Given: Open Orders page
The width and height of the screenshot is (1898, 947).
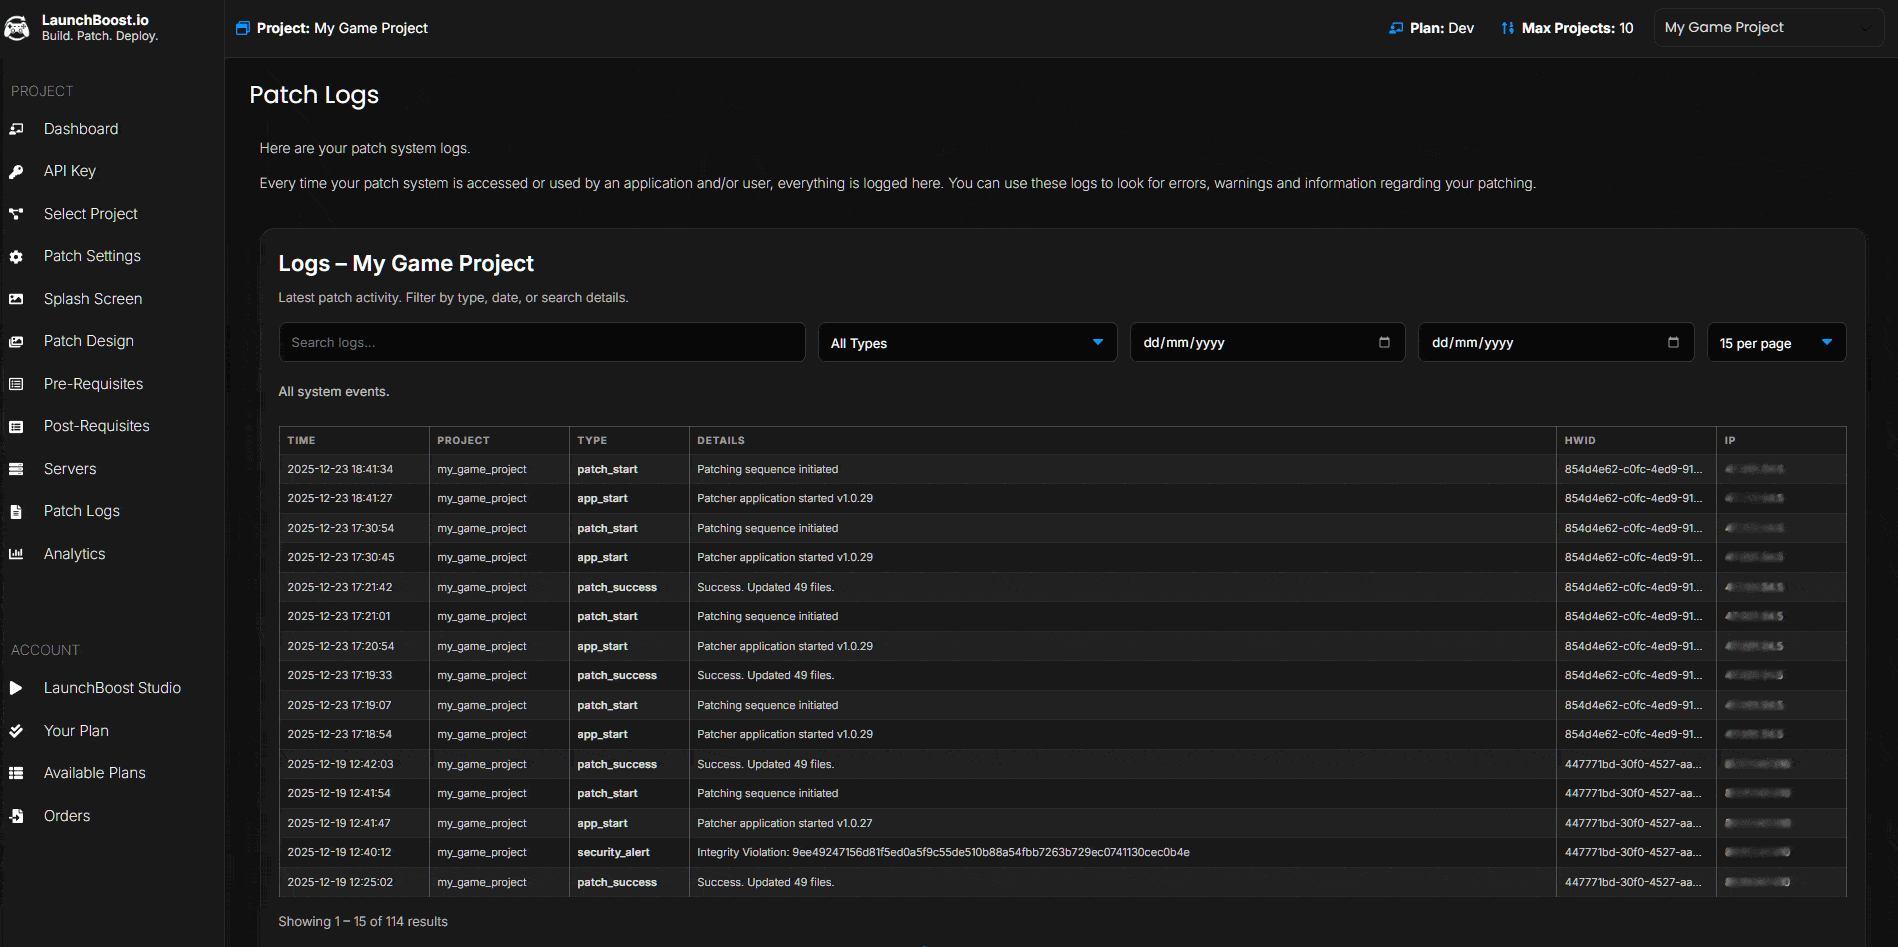Looking at the screenshot, I should [67, 816].
